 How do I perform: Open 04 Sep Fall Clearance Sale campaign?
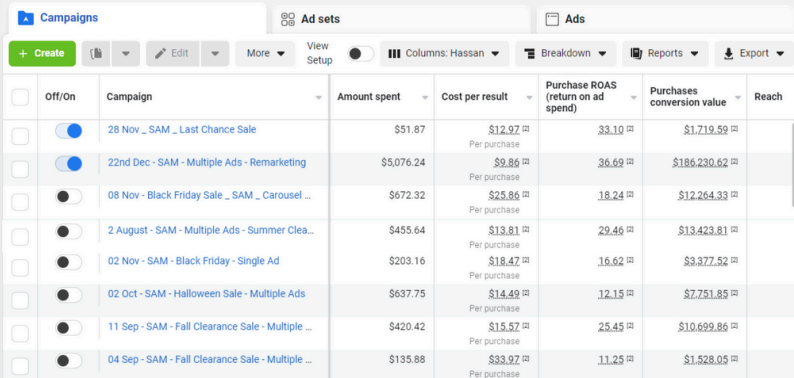coord(210,359)
